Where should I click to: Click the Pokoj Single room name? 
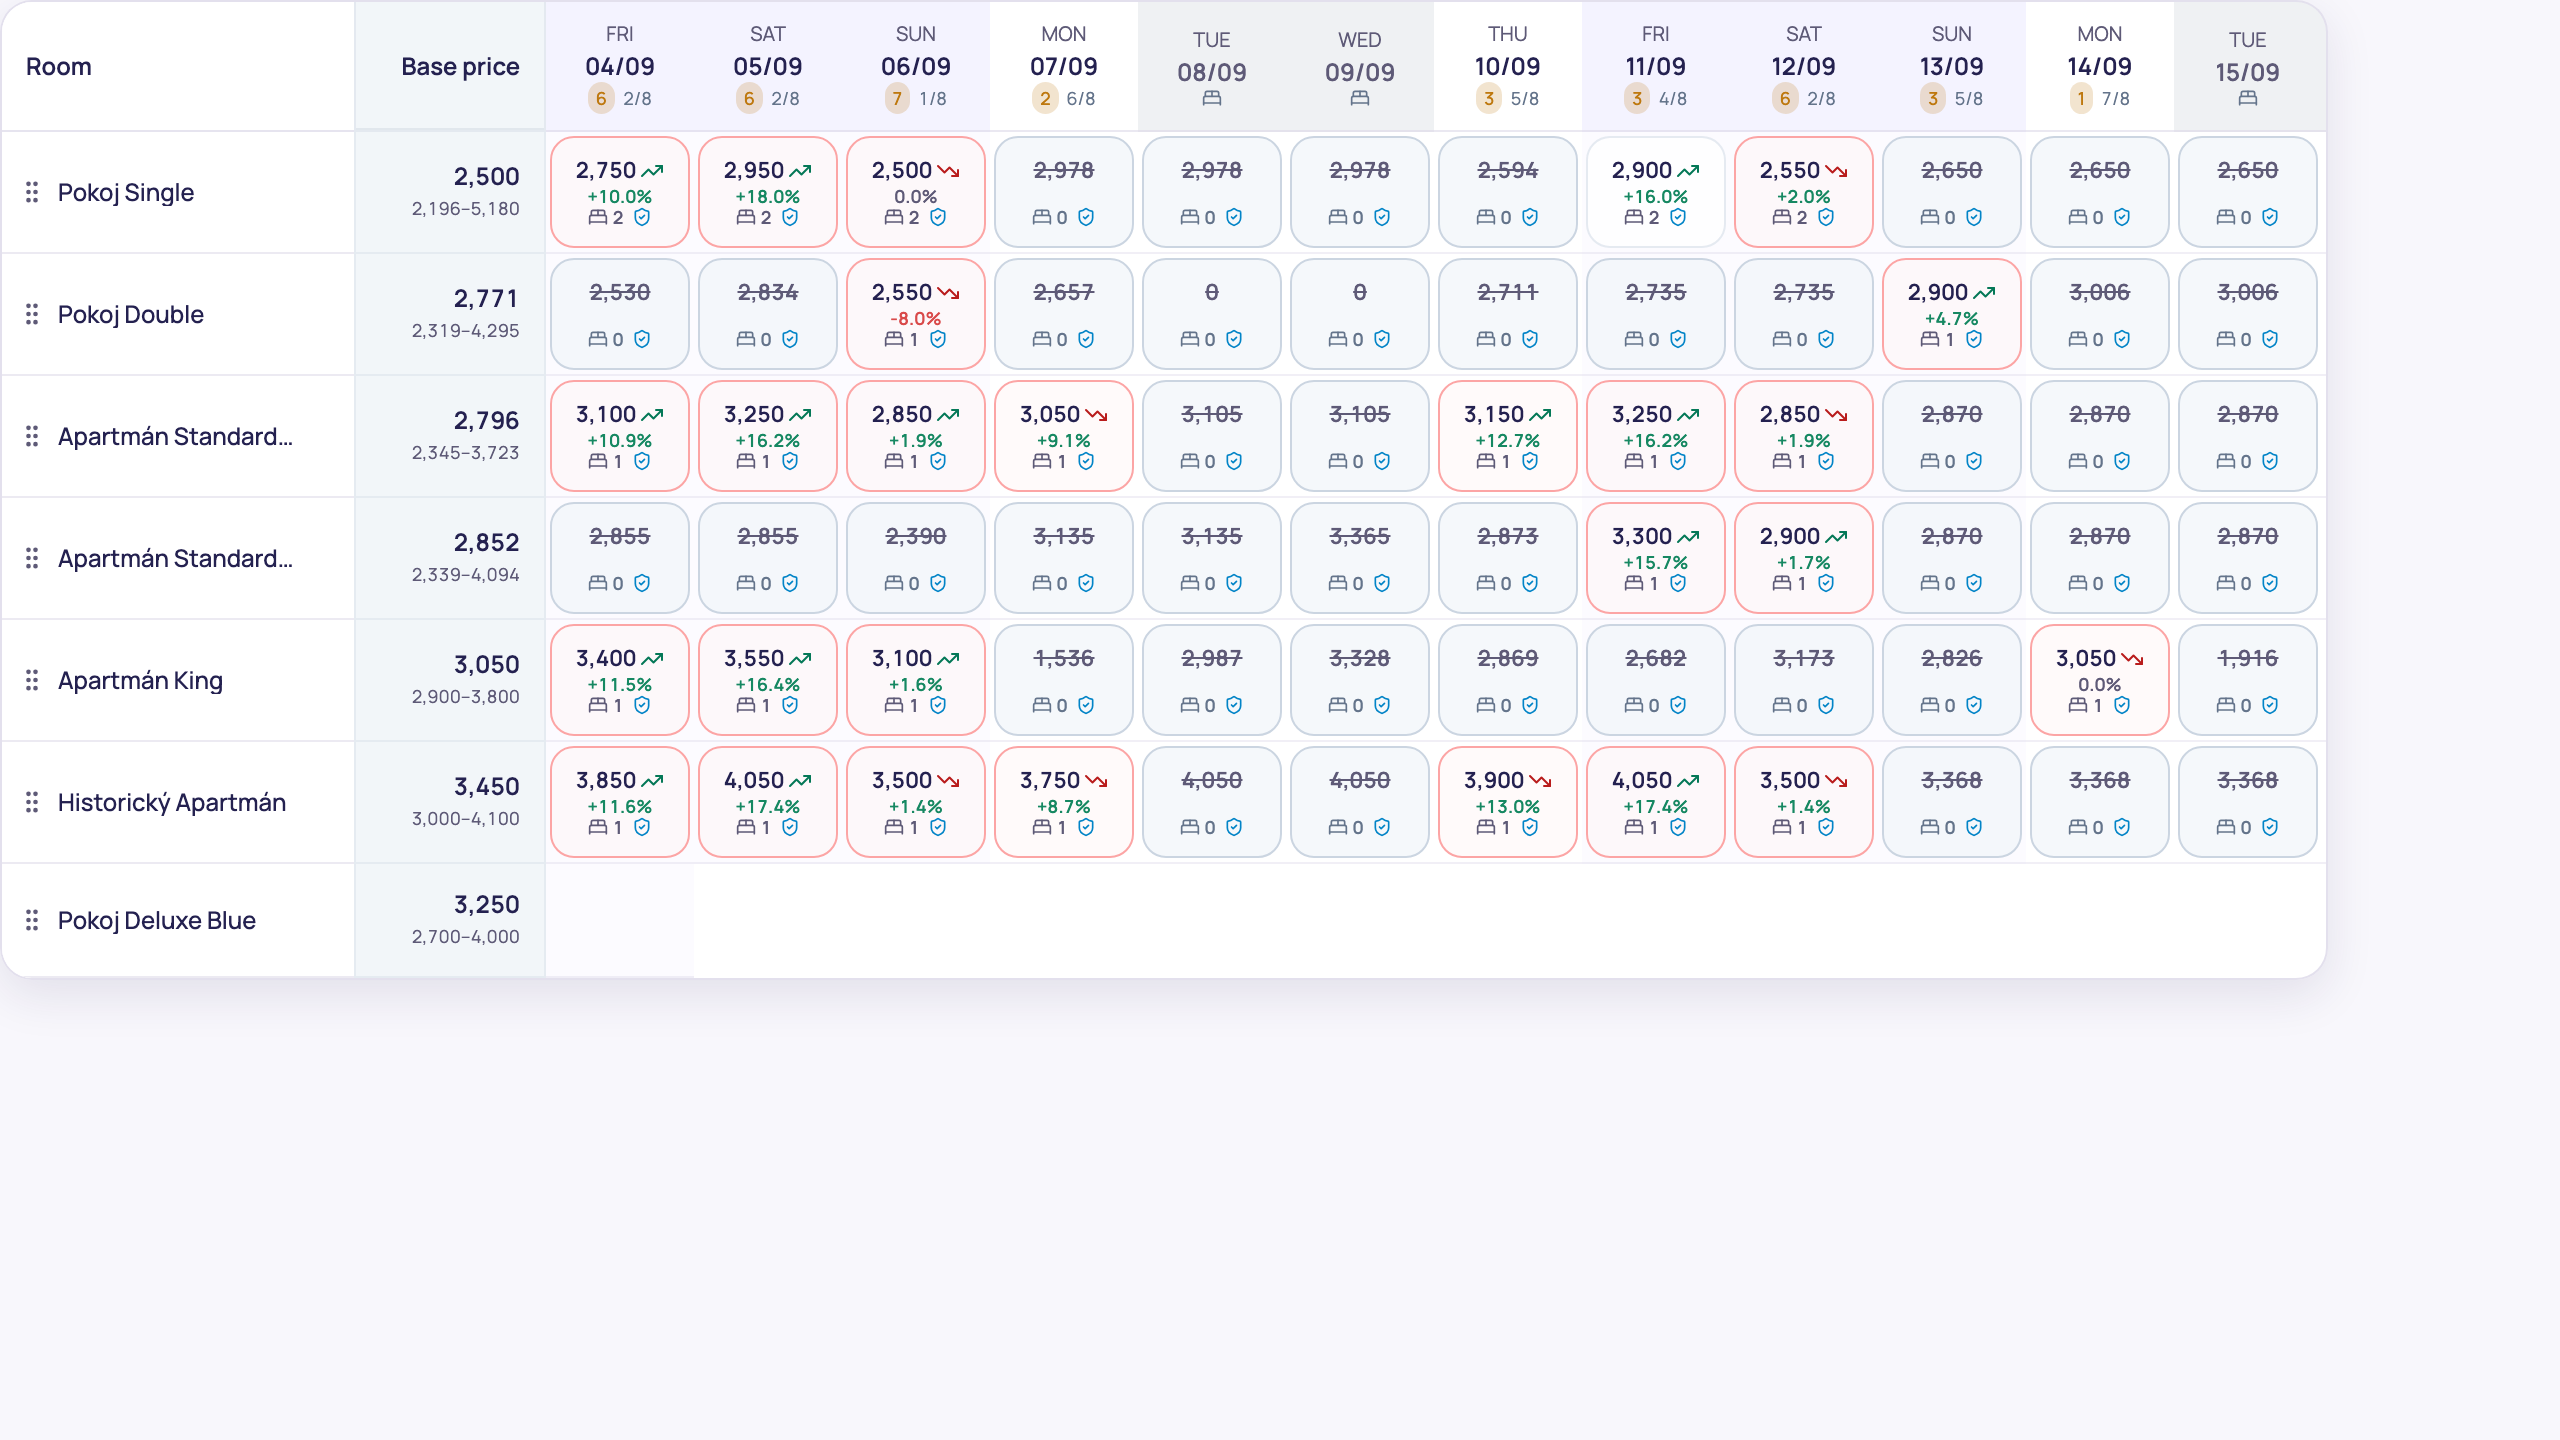pos(126,192)
